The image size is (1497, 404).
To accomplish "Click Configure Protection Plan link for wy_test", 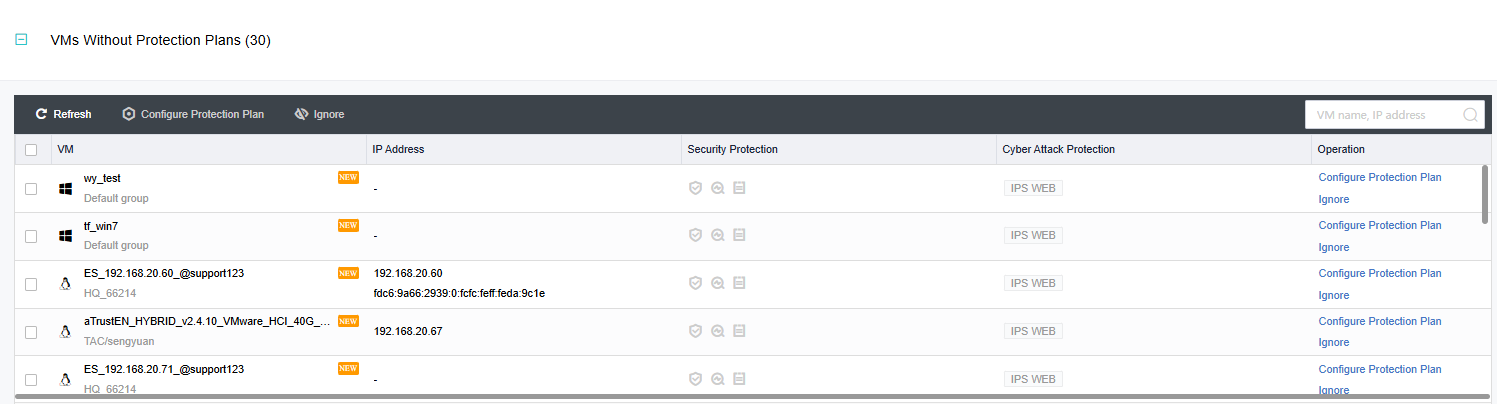I will tap(1379, 177).
